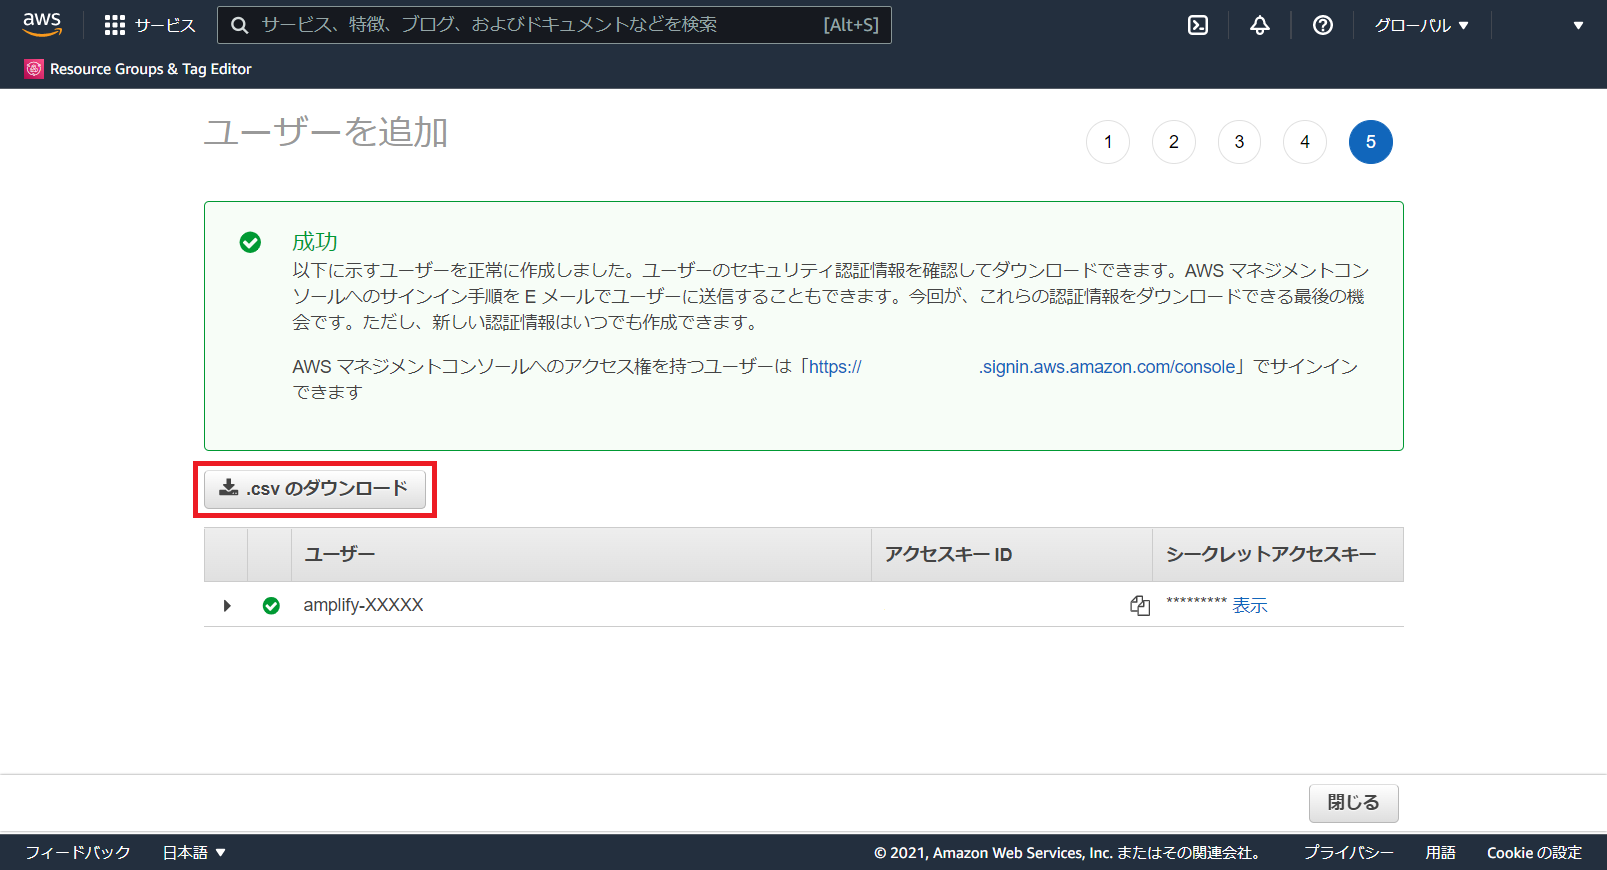Expand the amplify-XXXXX user row
This screenshot has height=870, width=1607.
(227, 606)
